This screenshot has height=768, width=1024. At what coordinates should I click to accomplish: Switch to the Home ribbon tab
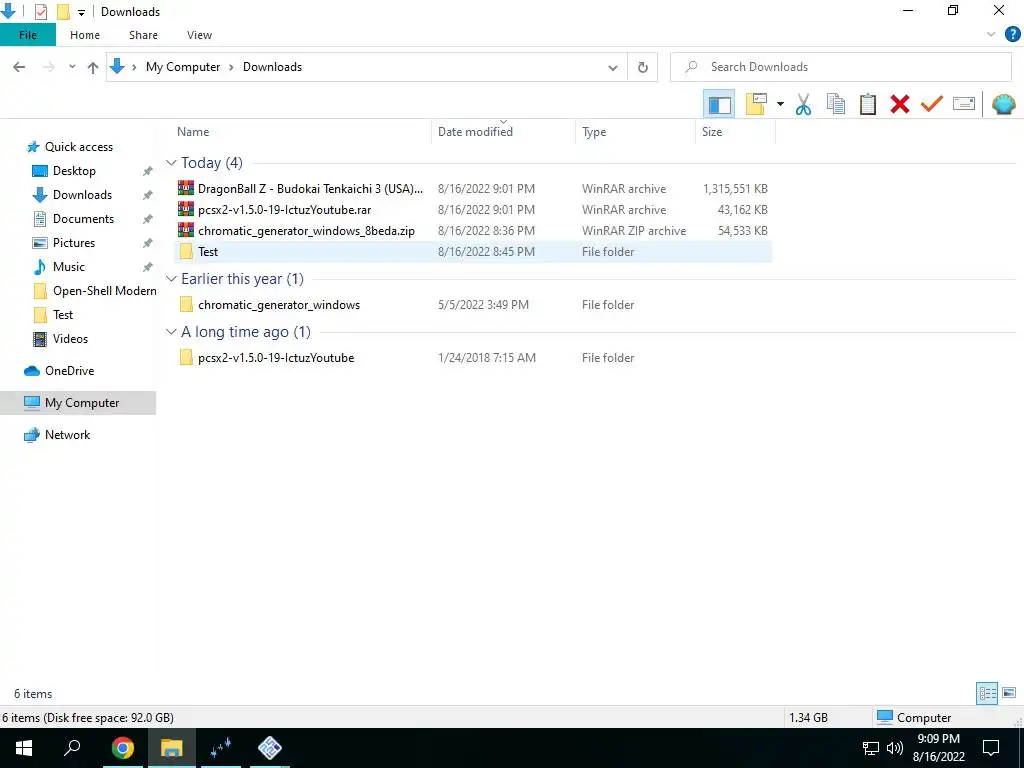click(x=85, y=35)
